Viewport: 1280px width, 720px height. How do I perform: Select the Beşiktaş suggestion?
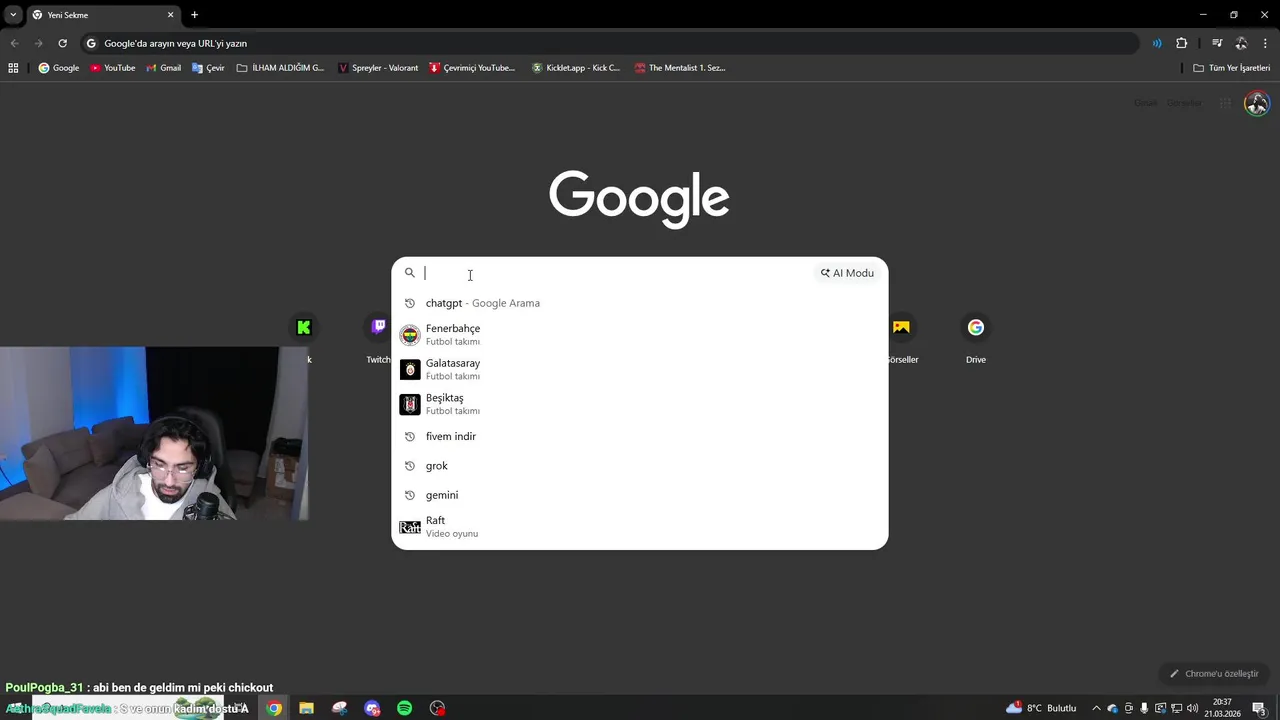click(x=639, y=404)
